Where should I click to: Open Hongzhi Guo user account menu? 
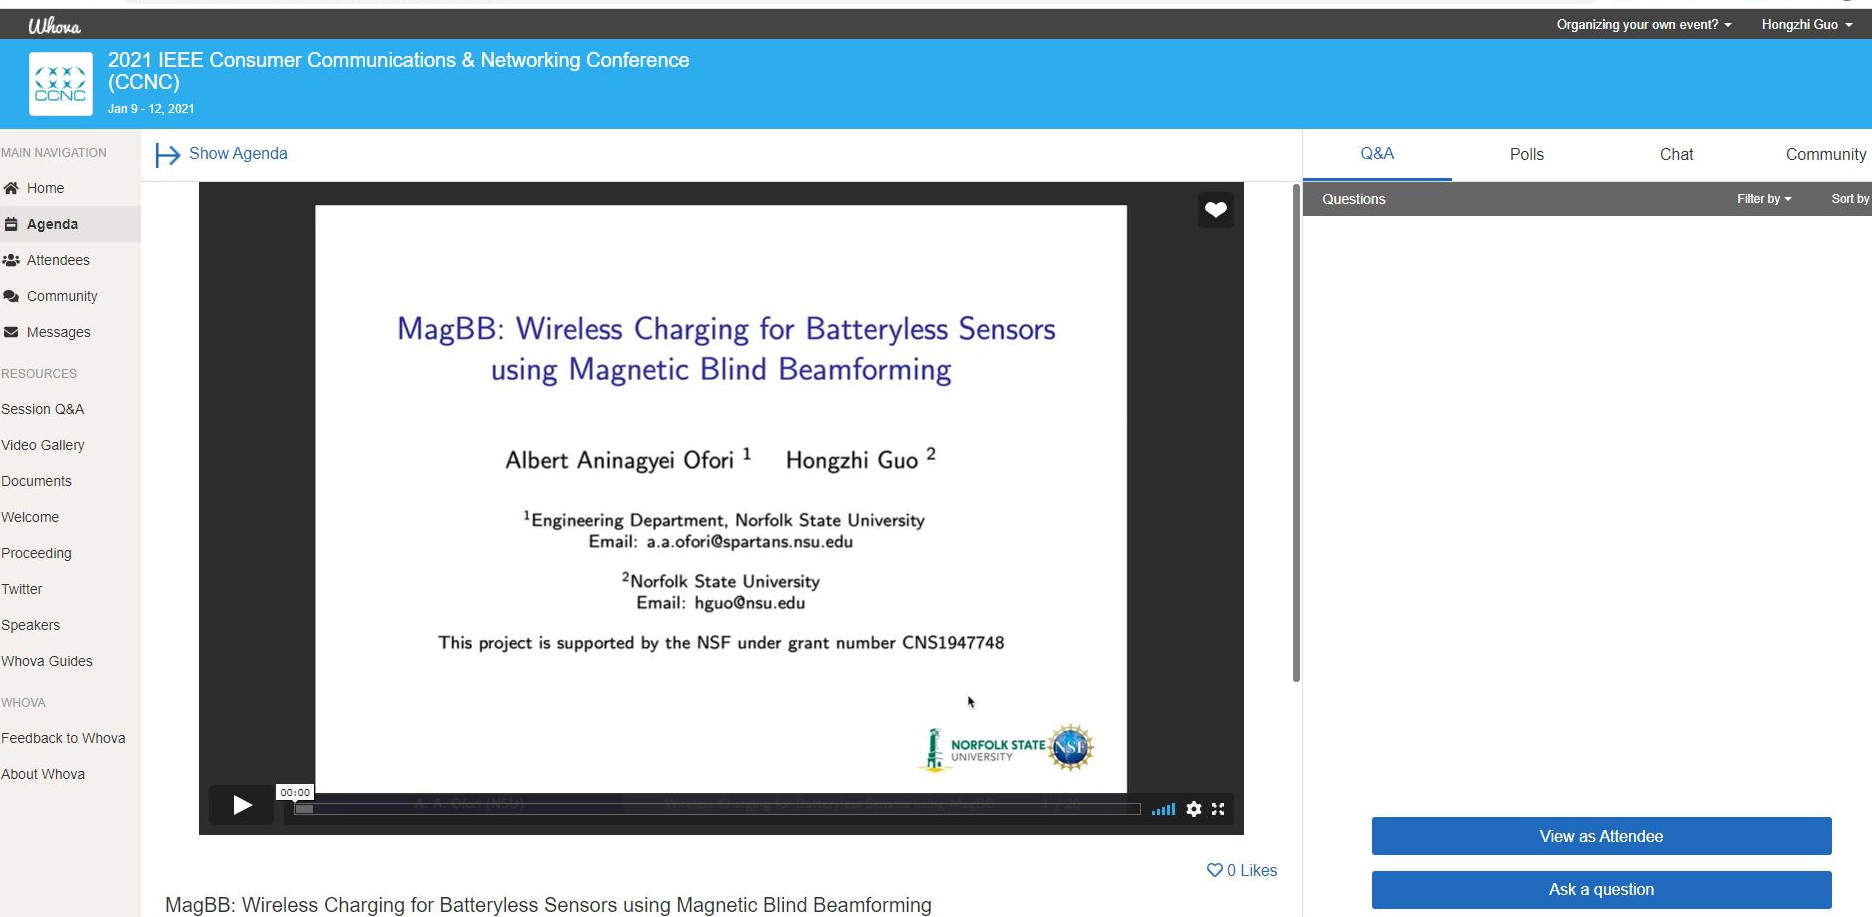(x=1806, y=24)
